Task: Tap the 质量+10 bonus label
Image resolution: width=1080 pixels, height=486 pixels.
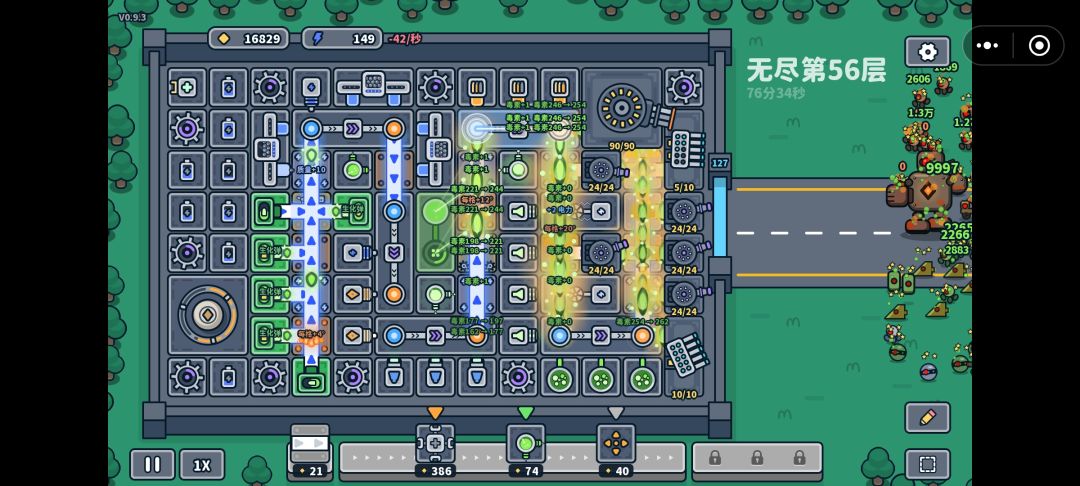Action: coord(311,169)
